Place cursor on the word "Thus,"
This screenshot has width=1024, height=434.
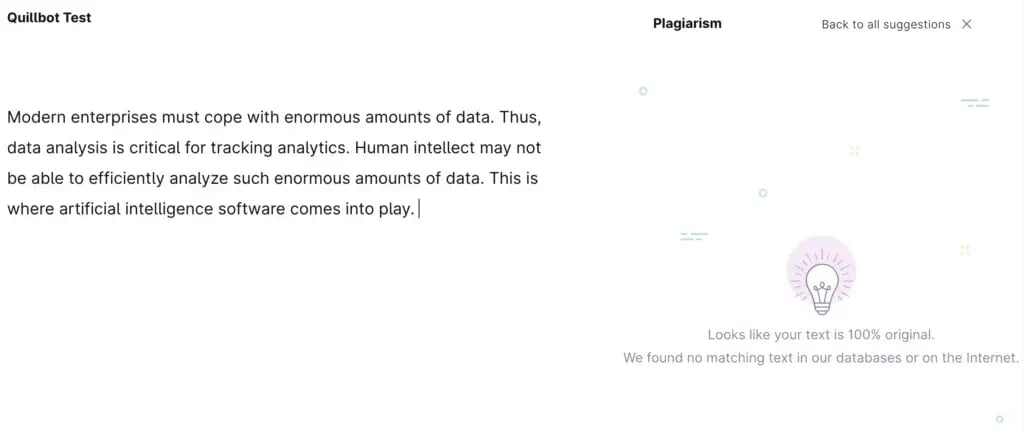coord(520,117)
